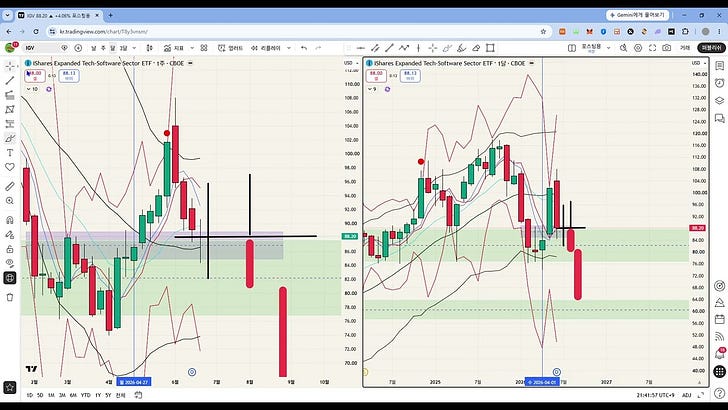Select the crosshair cursor tool
The height and width of the screenshot is (410, 728).
click(x=10, y=66)
